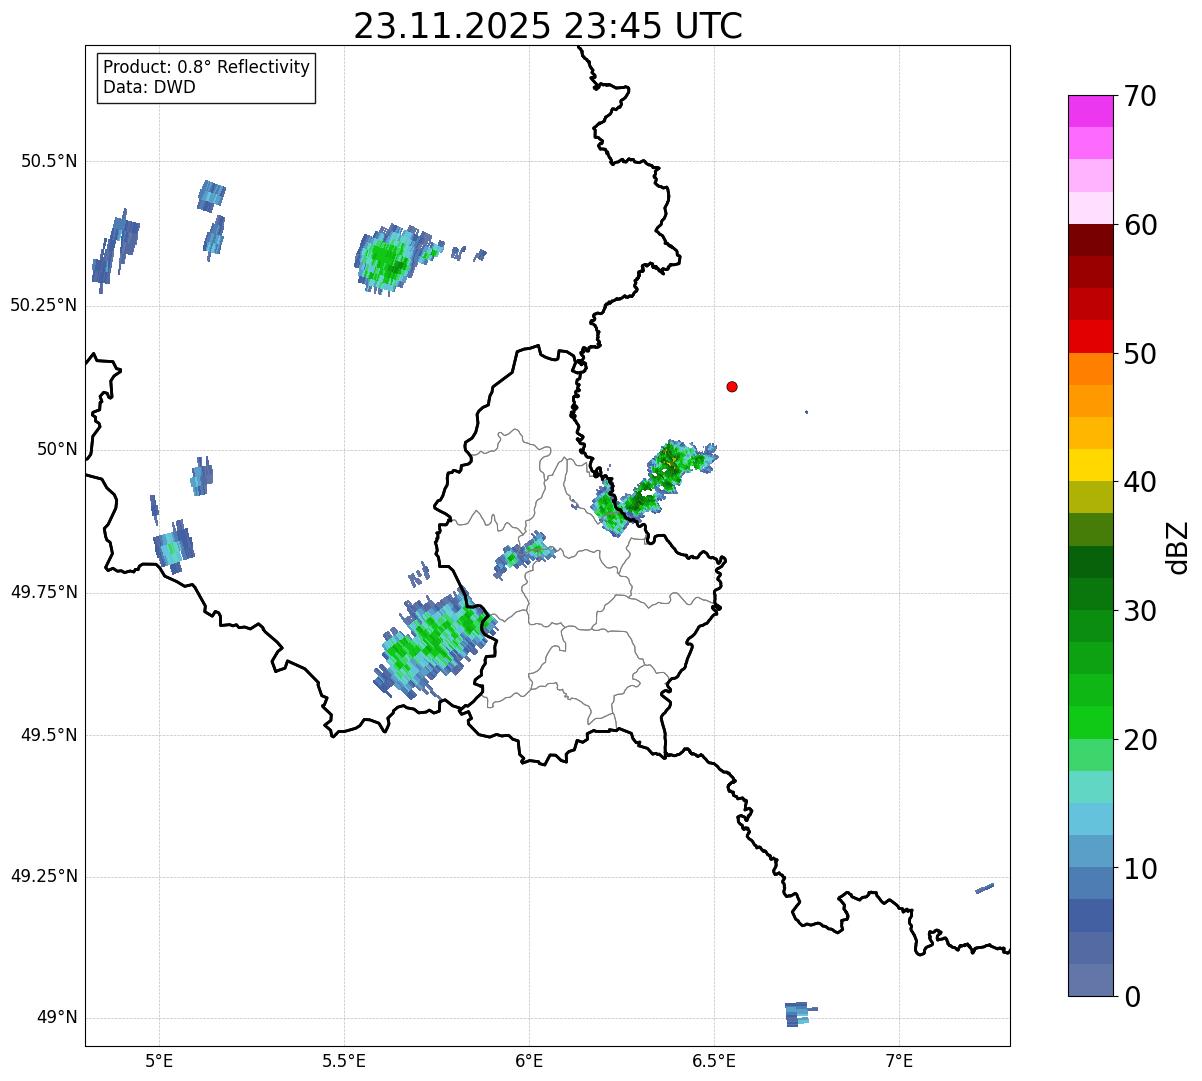
Task: Click the 7°E longitude label
Action: click(899, 1061)
